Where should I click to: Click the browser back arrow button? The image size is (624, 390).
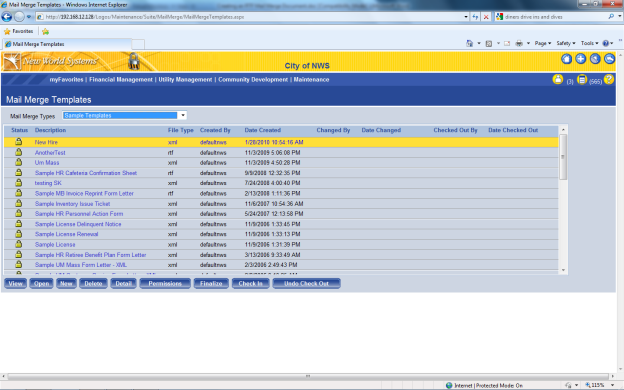(7, 17)
